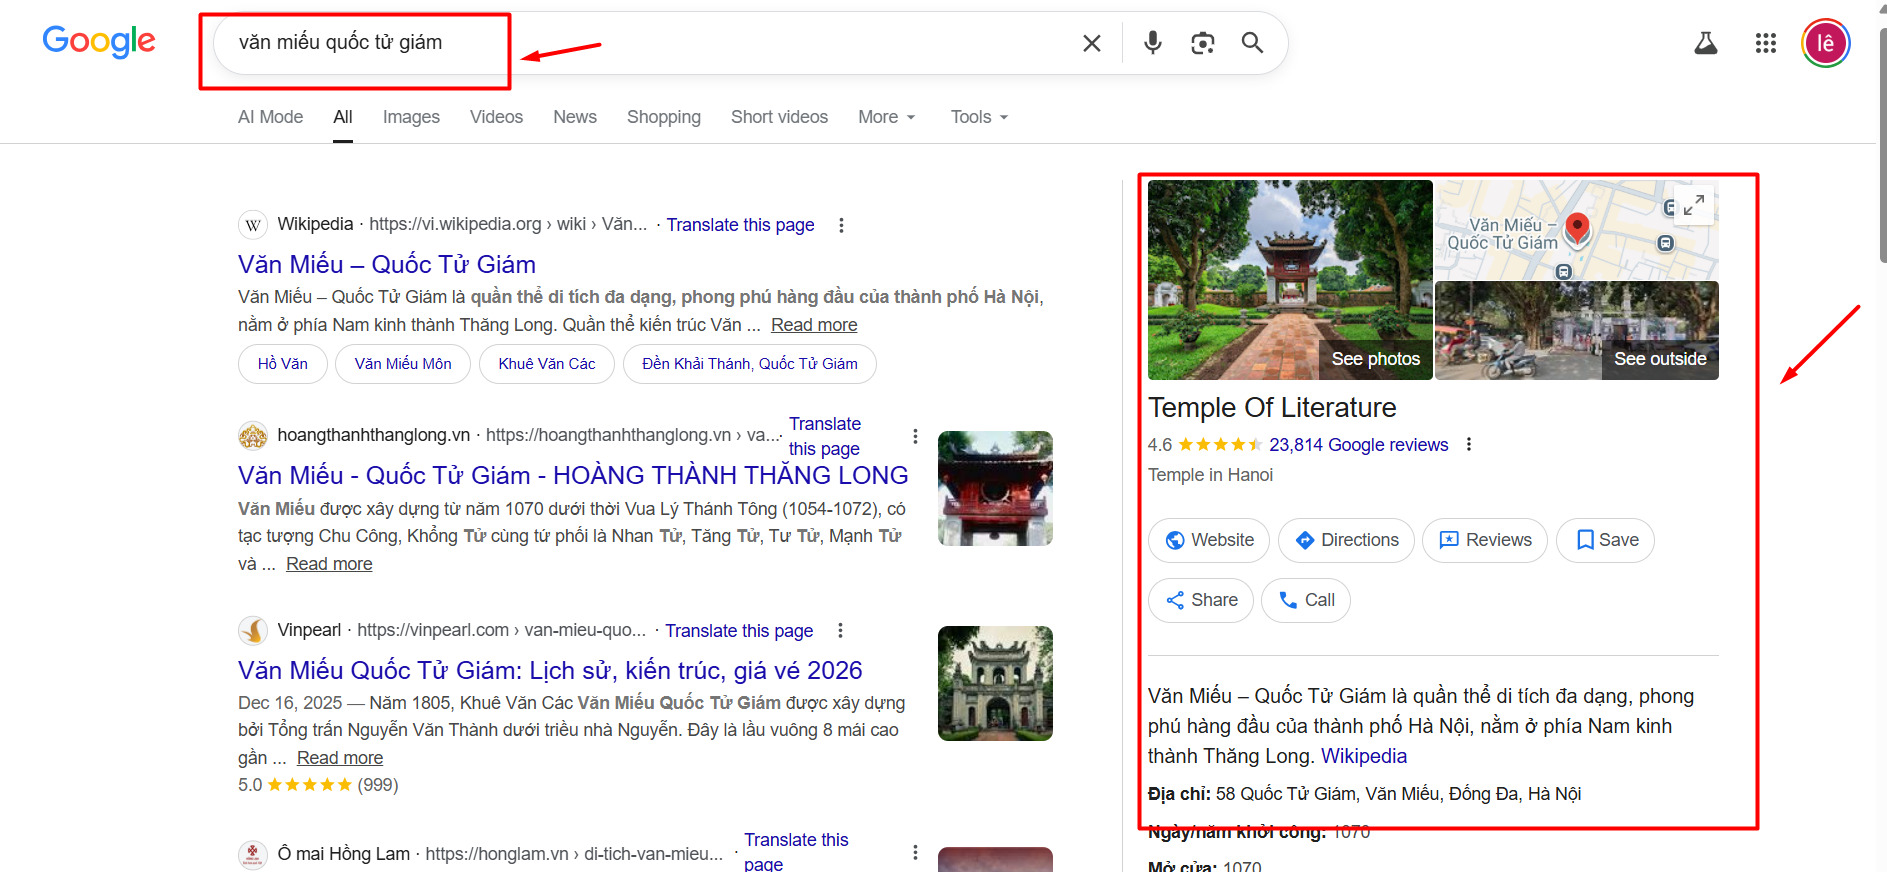Screen dimensions: 1887x872
Task: Click the red map pin on the map
Action: (1577, 229)
